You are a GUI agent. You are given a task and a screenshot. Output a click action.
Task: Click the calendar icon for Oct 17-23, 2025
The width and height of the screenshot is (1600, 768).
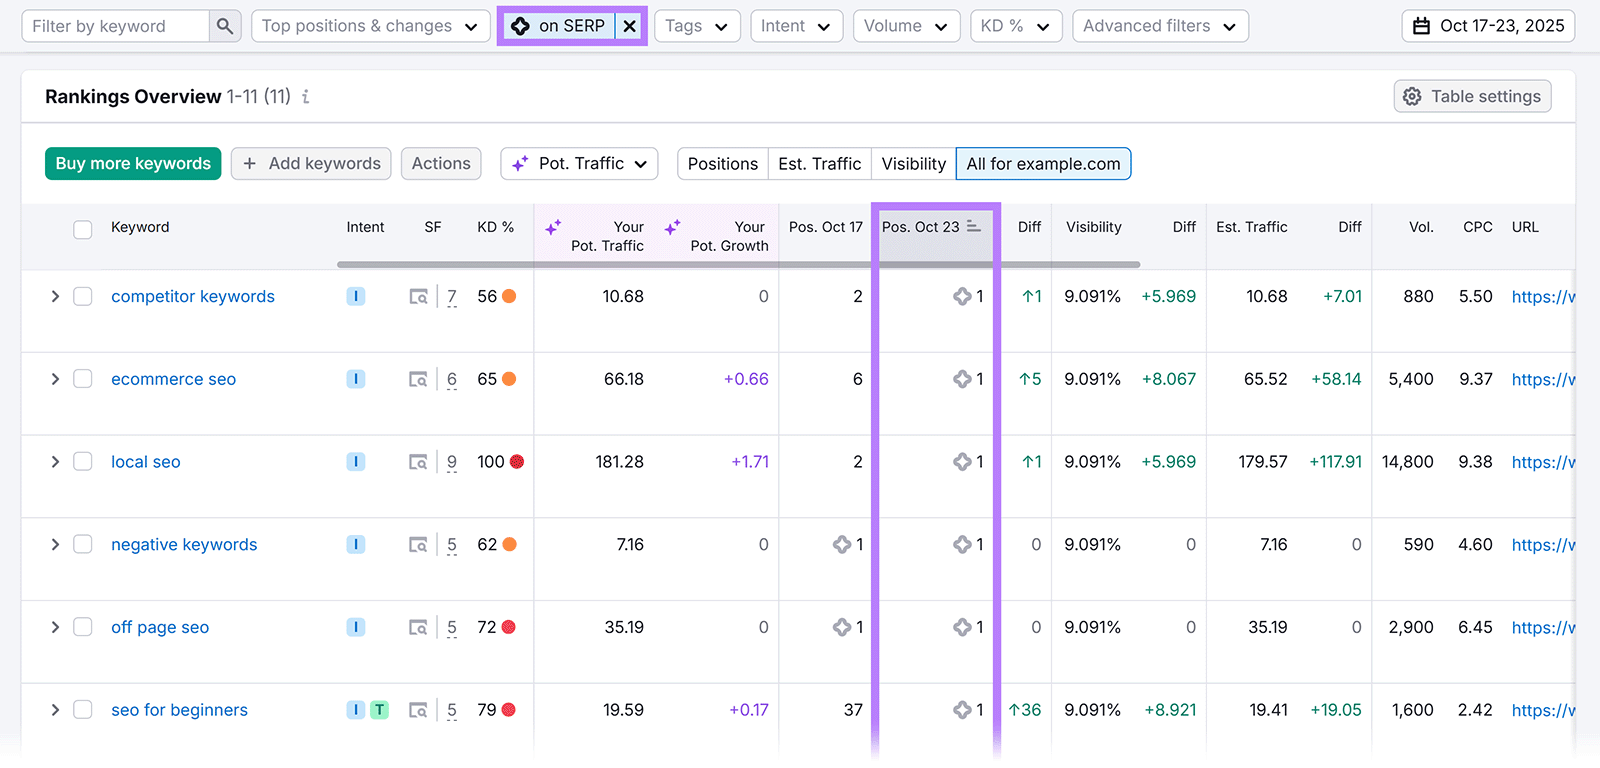(x=1421, y=26)
